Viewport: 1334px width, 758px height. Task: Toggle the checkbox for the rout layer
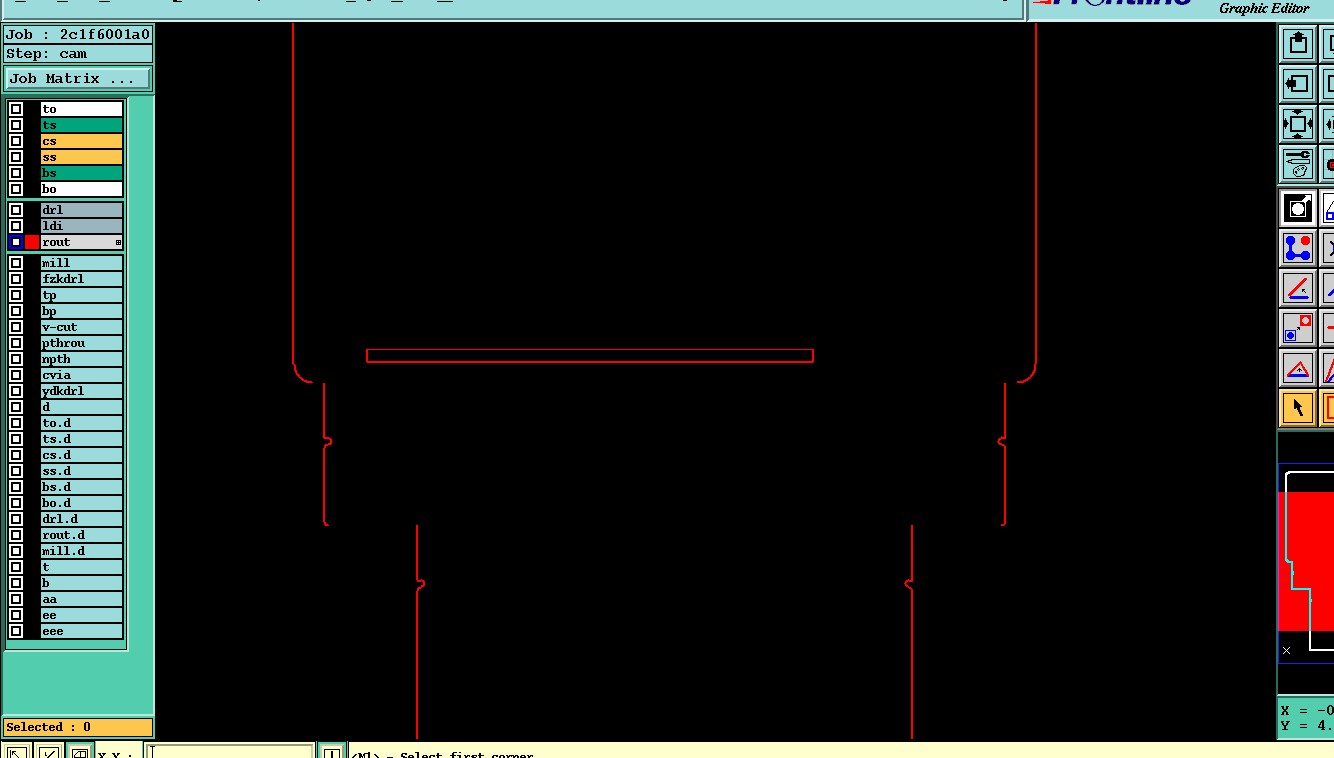click(16, 242)
